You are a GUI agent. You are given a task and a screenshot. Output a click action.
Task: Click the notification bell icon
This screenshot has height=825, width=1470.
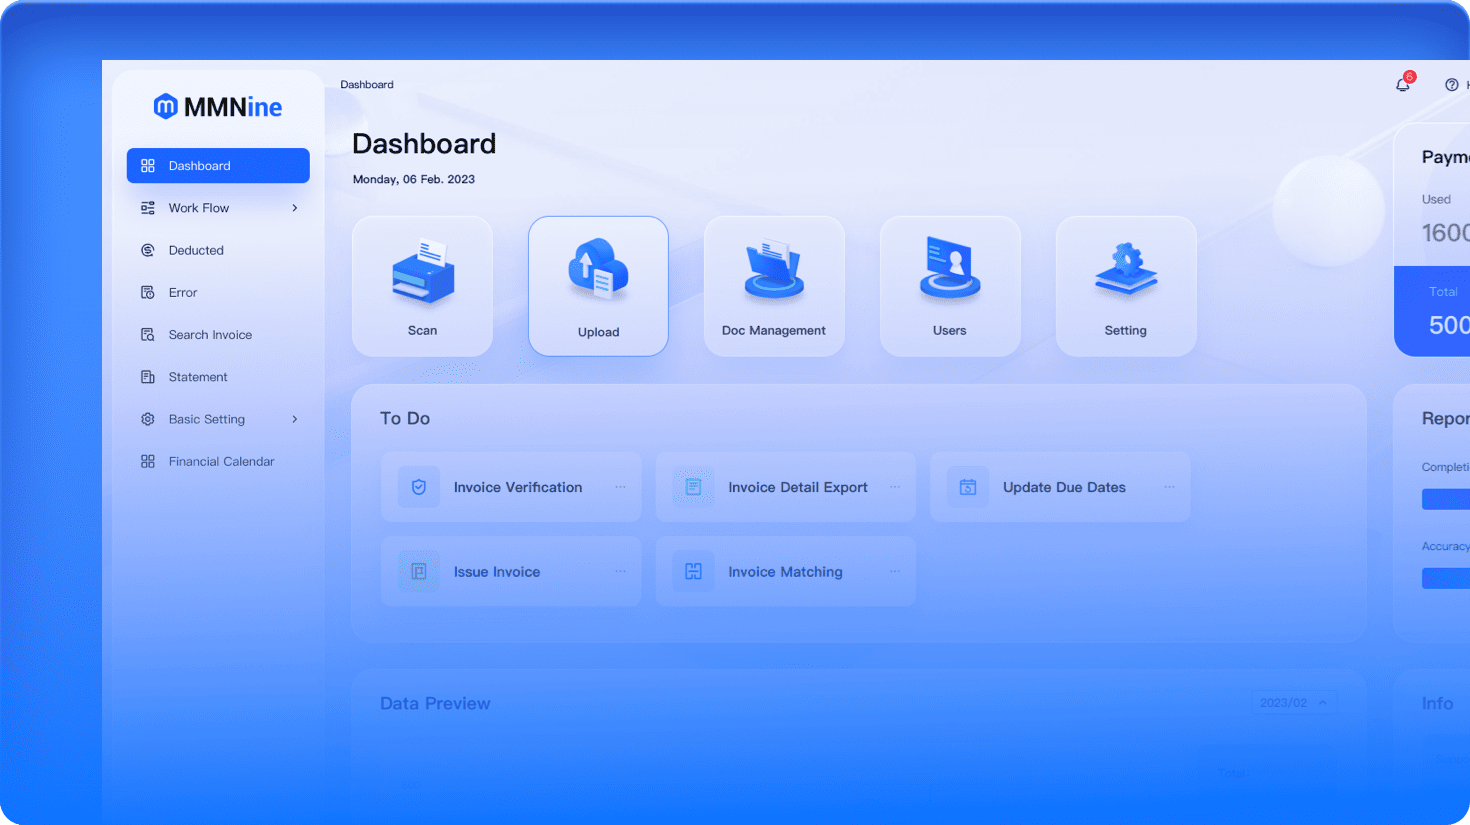coord(1403,85)
